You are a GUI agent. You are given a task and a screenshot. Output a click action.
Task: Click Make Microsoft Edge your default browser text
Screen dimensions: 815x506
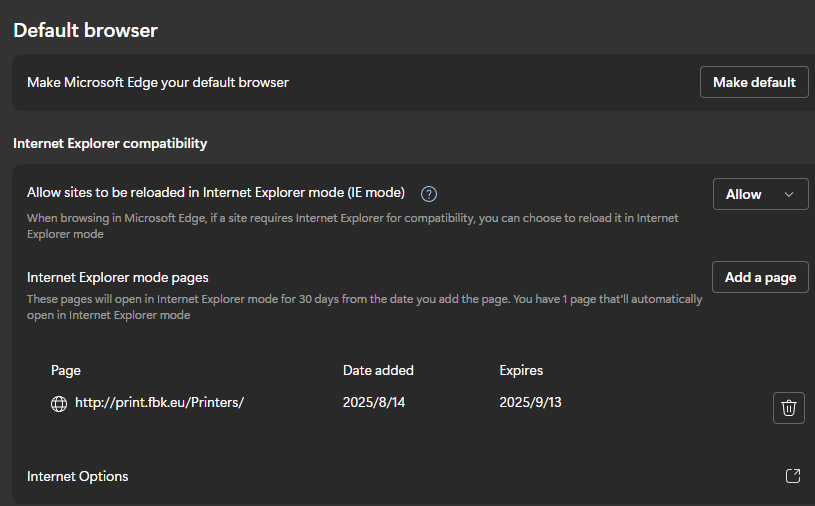coord(157,83)
